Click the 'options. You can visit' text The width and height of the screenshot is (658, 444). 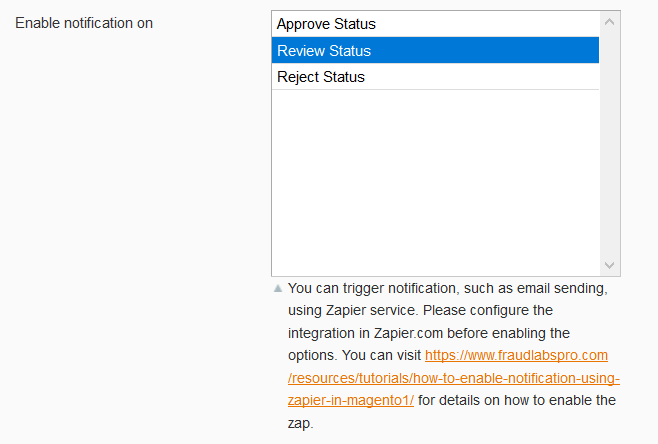354,355
